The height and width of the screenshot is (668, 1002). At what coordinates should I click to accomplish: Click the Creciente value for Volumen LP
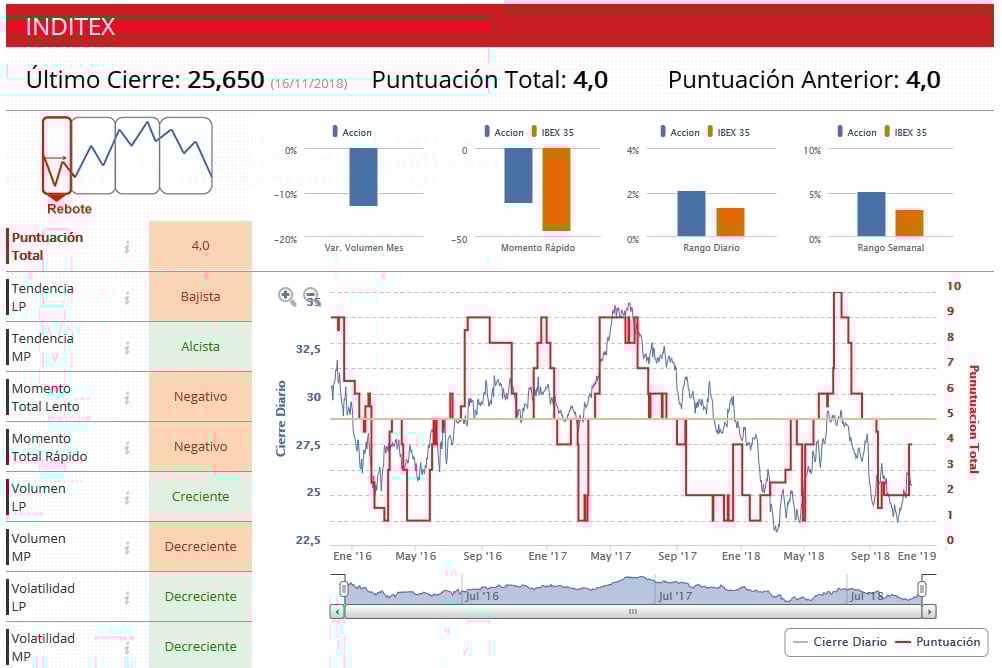click(201, 497)
